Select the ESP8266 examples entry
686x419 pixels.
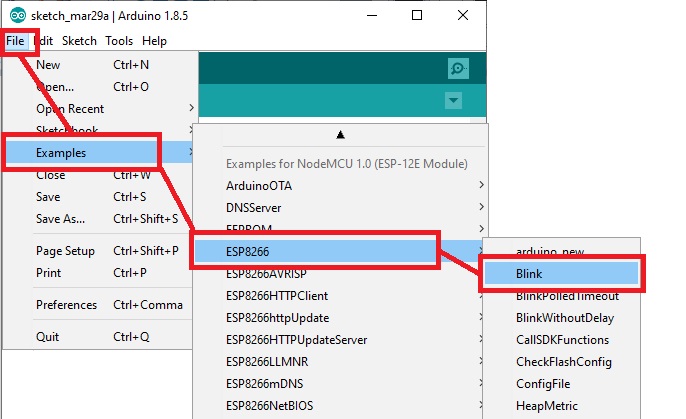[340, 251]
